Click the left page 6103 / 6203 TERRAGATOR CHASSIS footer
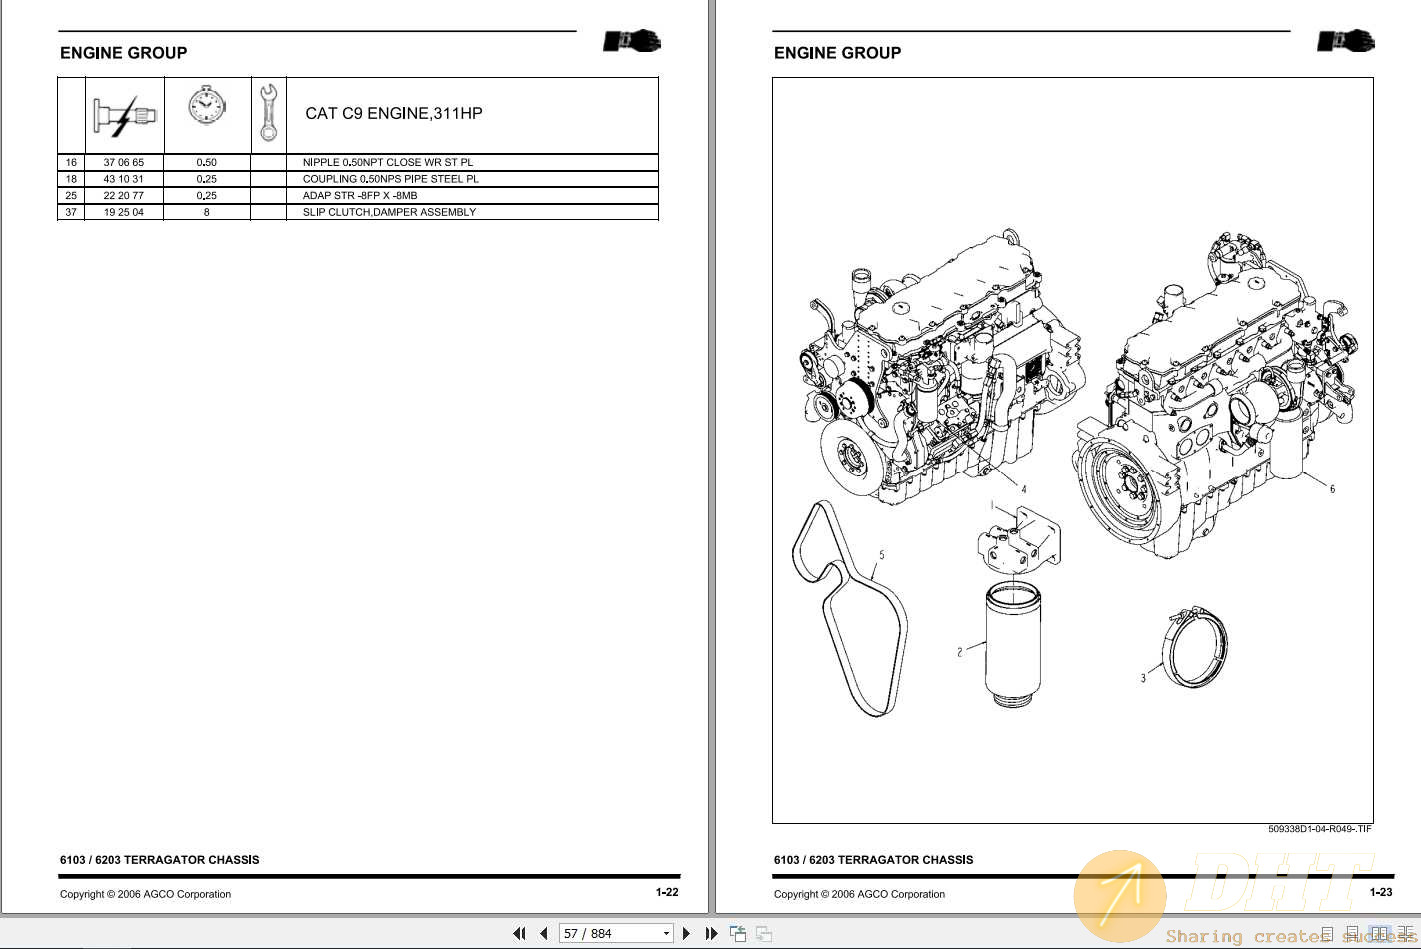The height and width of the screenshot is (949, 1421). (160, 860)
